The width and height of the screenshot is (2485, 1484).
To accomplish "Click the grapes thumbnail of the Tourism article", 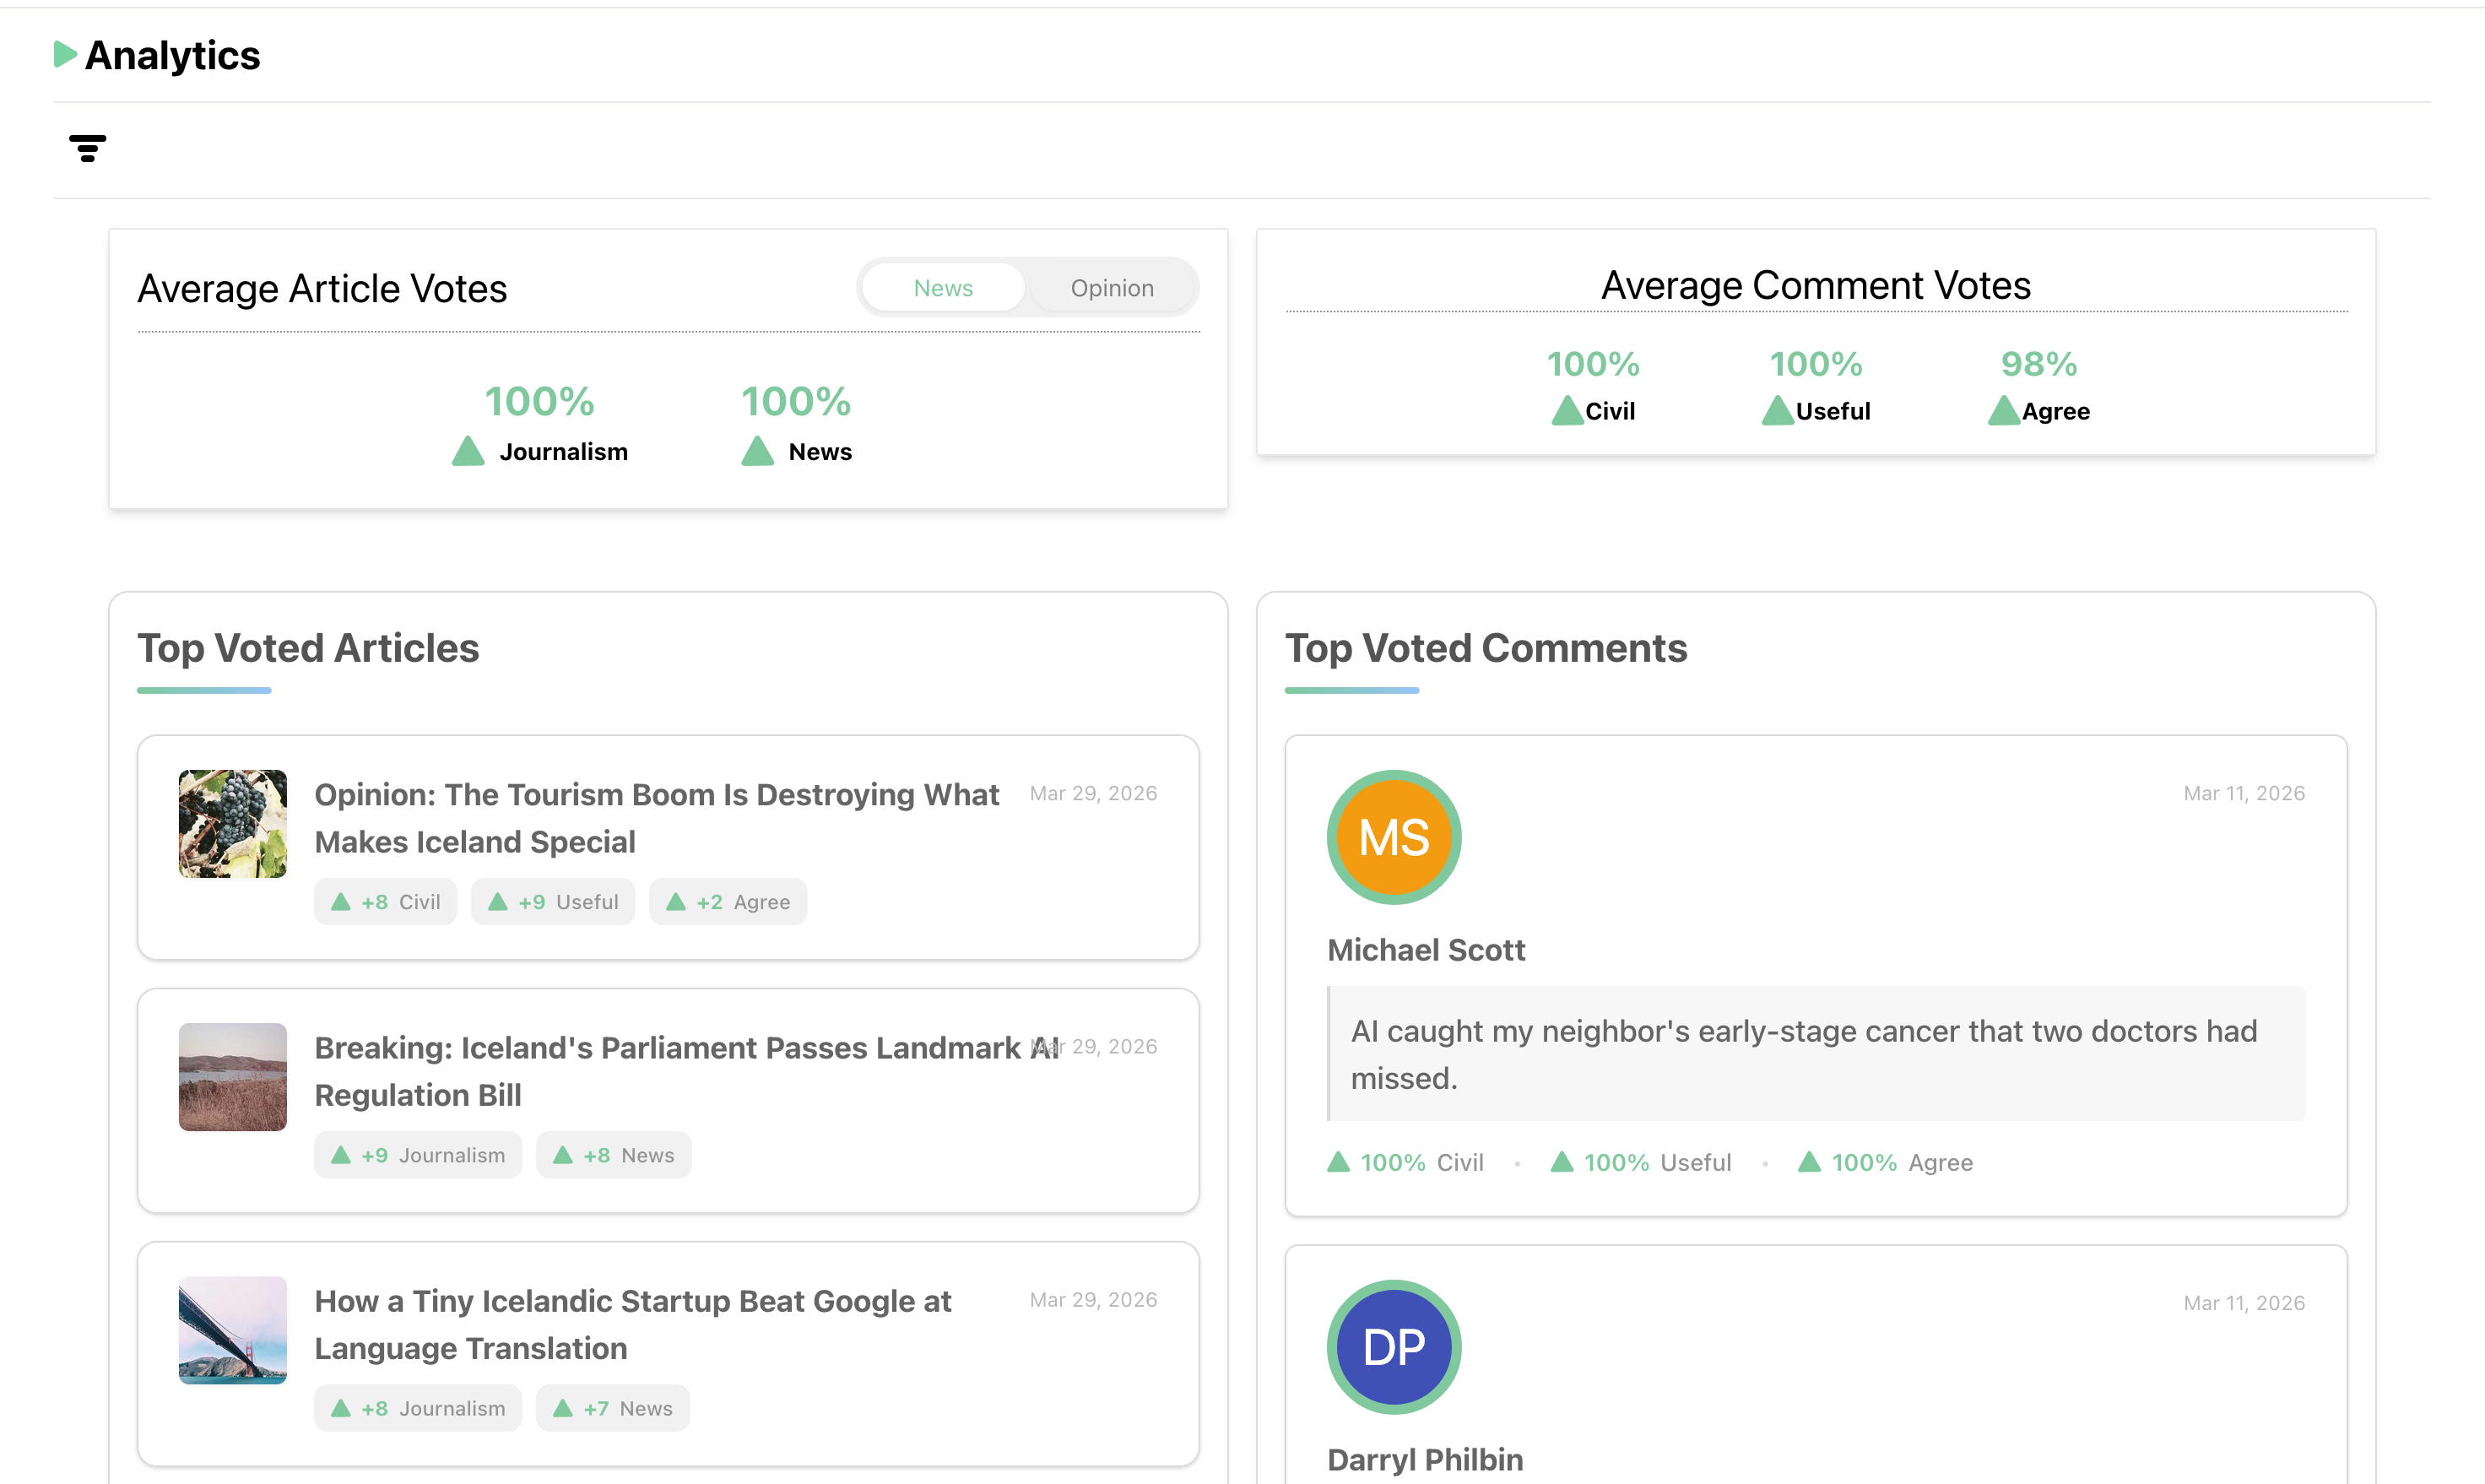I will point(232,823).
